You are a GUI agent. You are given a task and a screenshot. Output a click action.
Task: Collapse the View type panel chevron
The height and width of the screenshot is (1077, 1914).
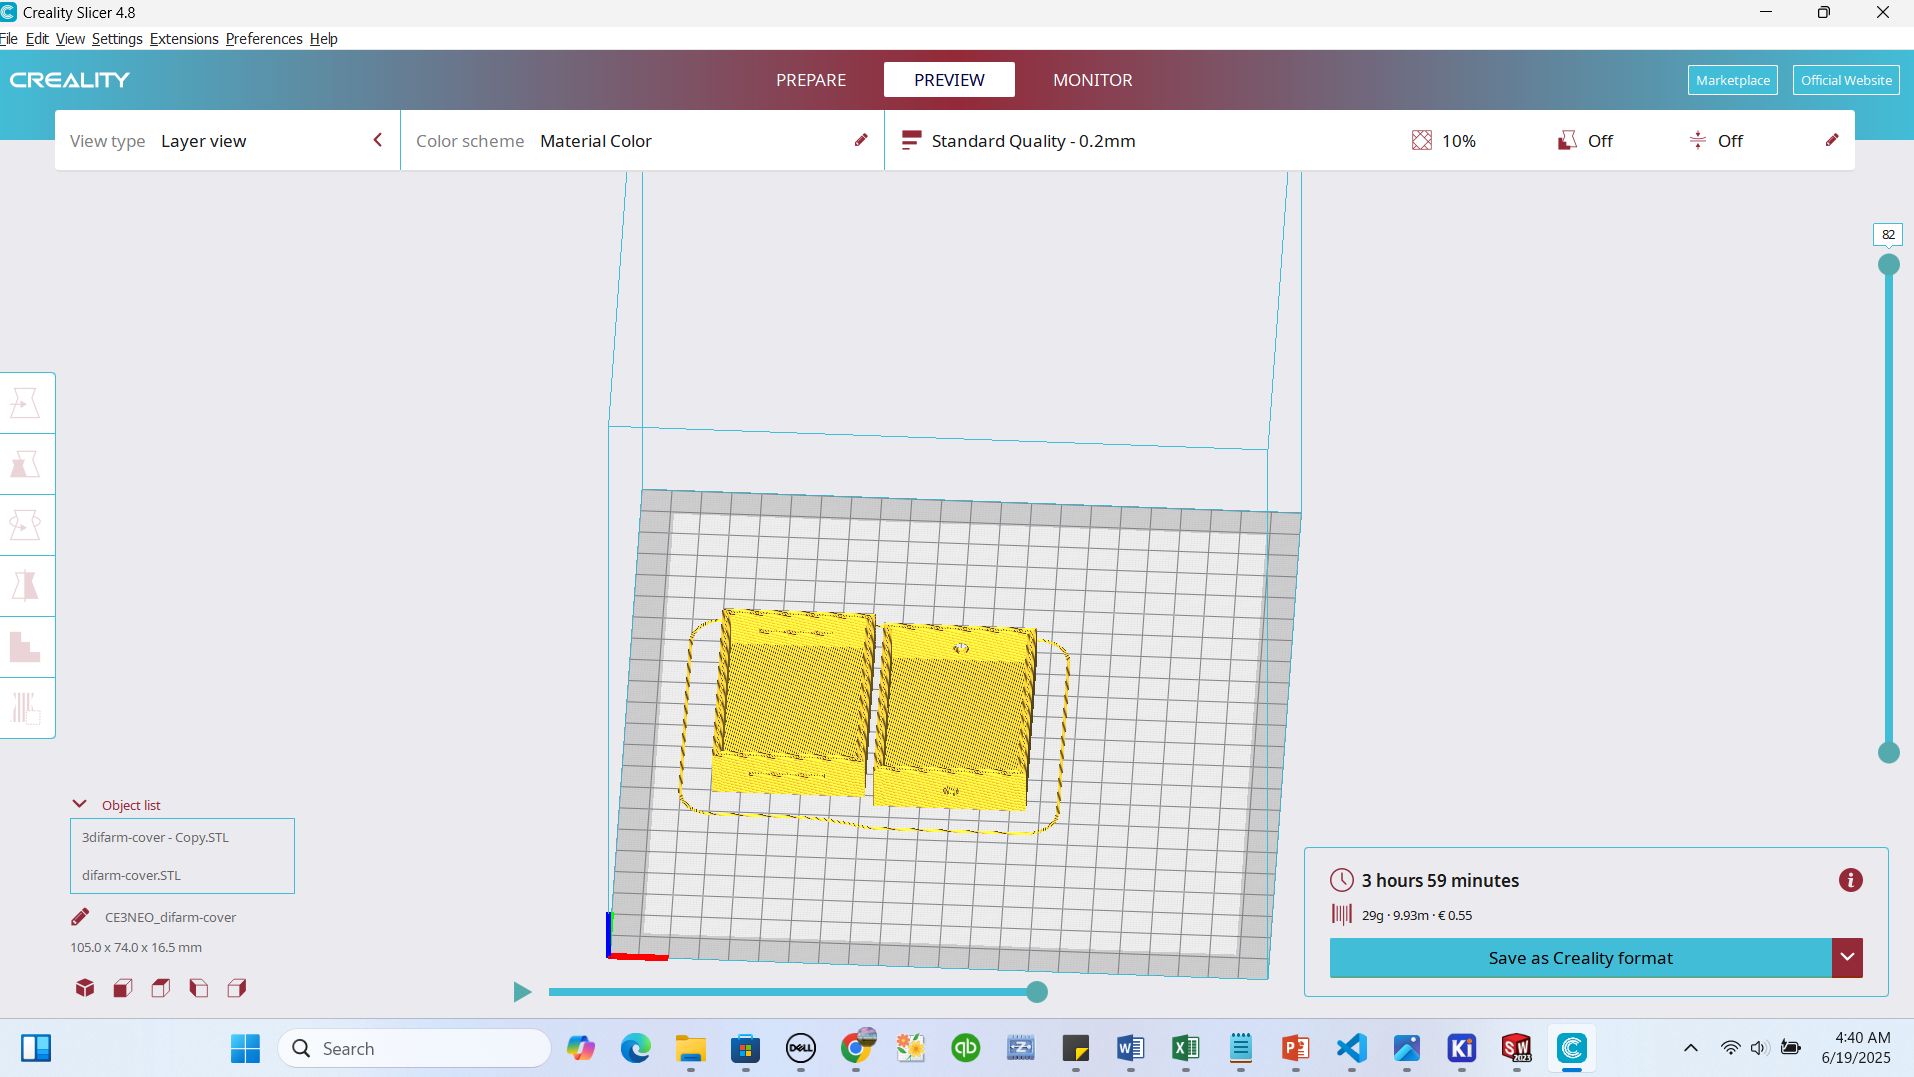(x=378, y=140)
